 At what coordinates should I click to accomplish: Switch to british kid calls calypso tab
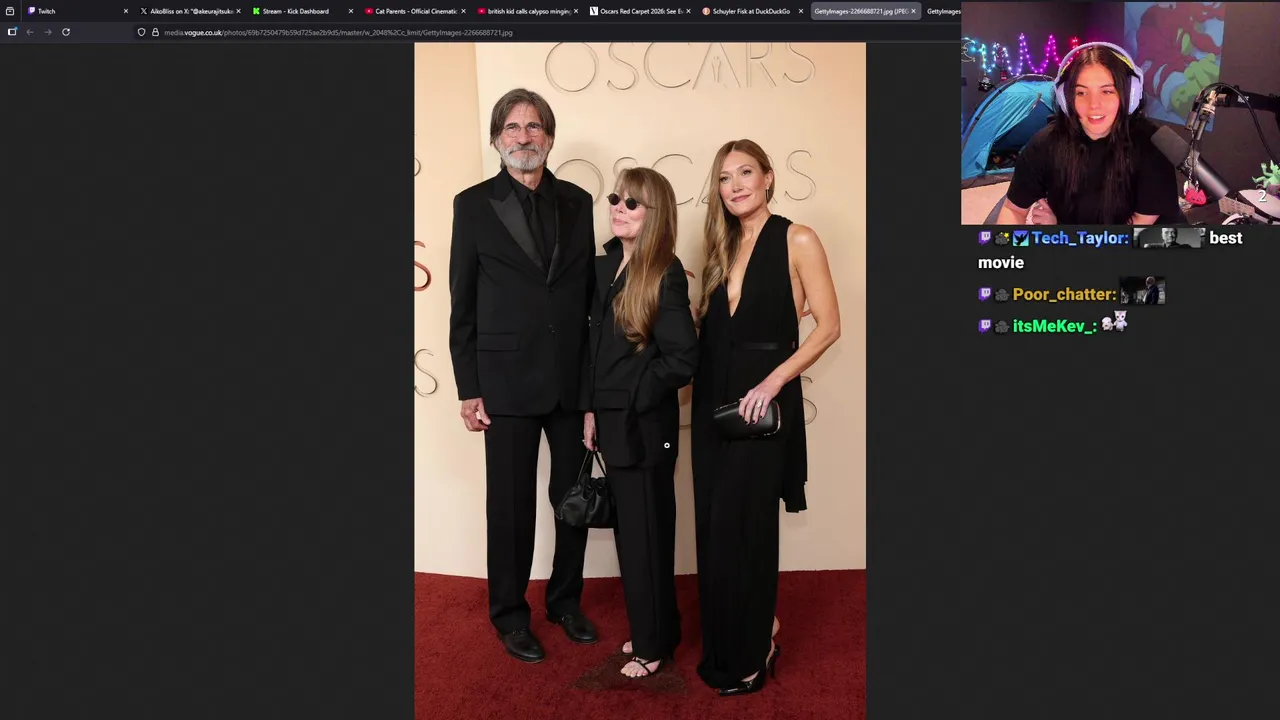coord(526,11)
